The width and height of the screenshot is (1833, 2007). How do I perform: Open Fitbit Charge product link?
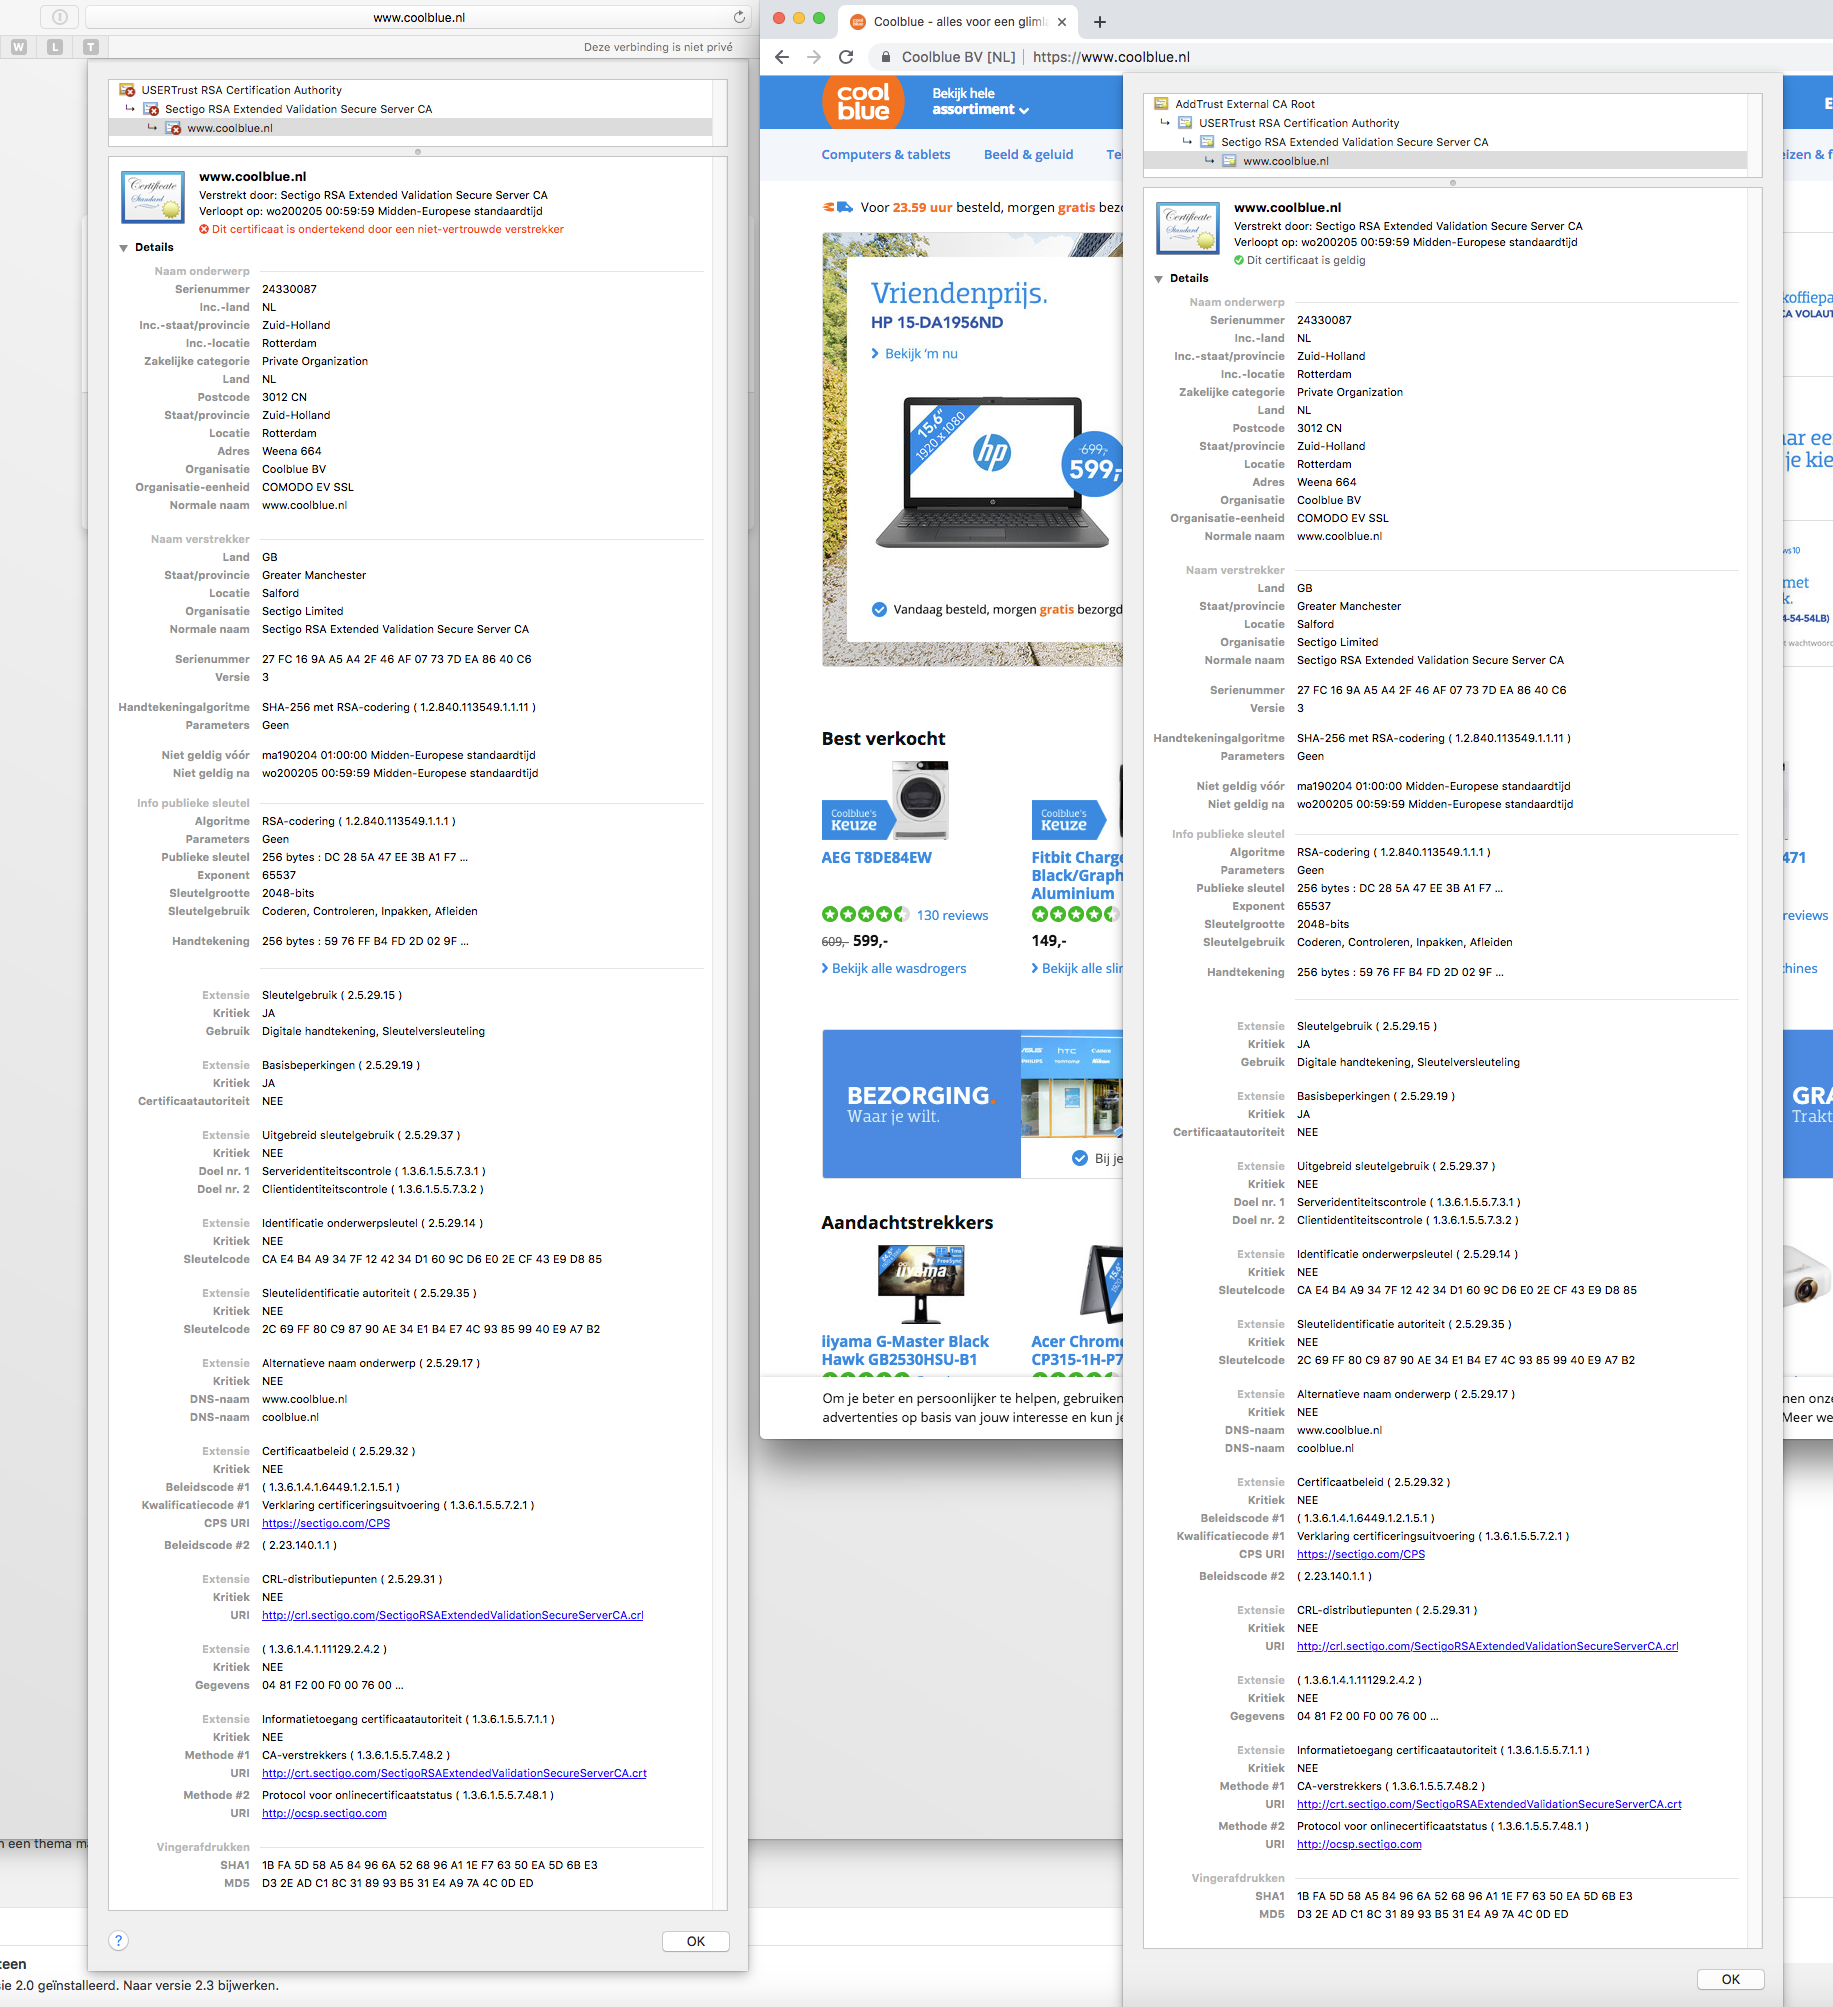click(x=1077, y=875)
